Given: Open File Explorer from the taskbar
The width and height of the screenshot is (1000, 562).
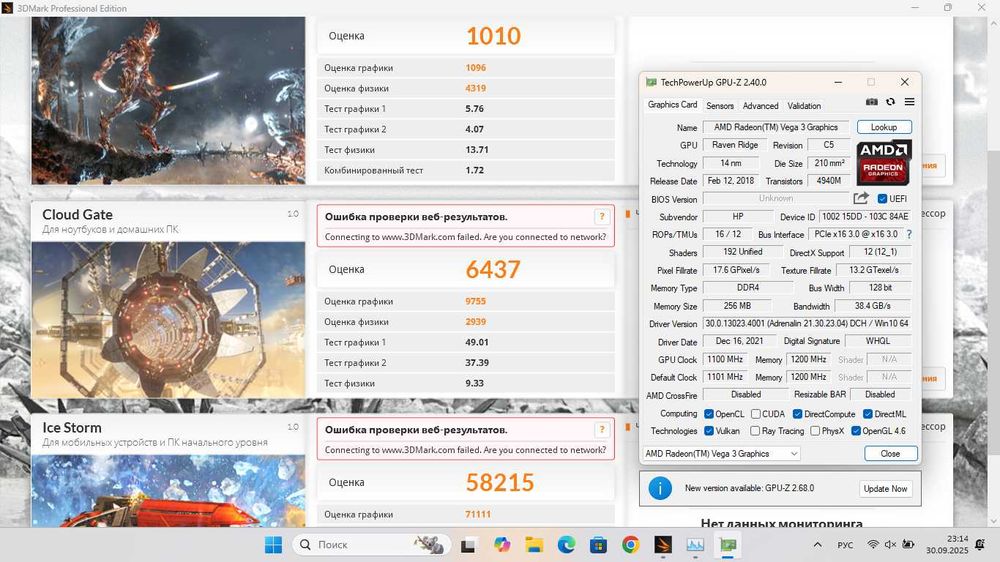Looking at the screenshot, I should 534,545.
